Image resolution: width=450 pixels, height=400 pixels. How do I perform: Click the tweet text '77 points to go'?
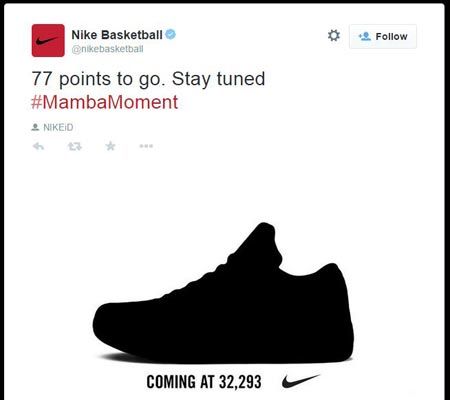pos(100,79)
